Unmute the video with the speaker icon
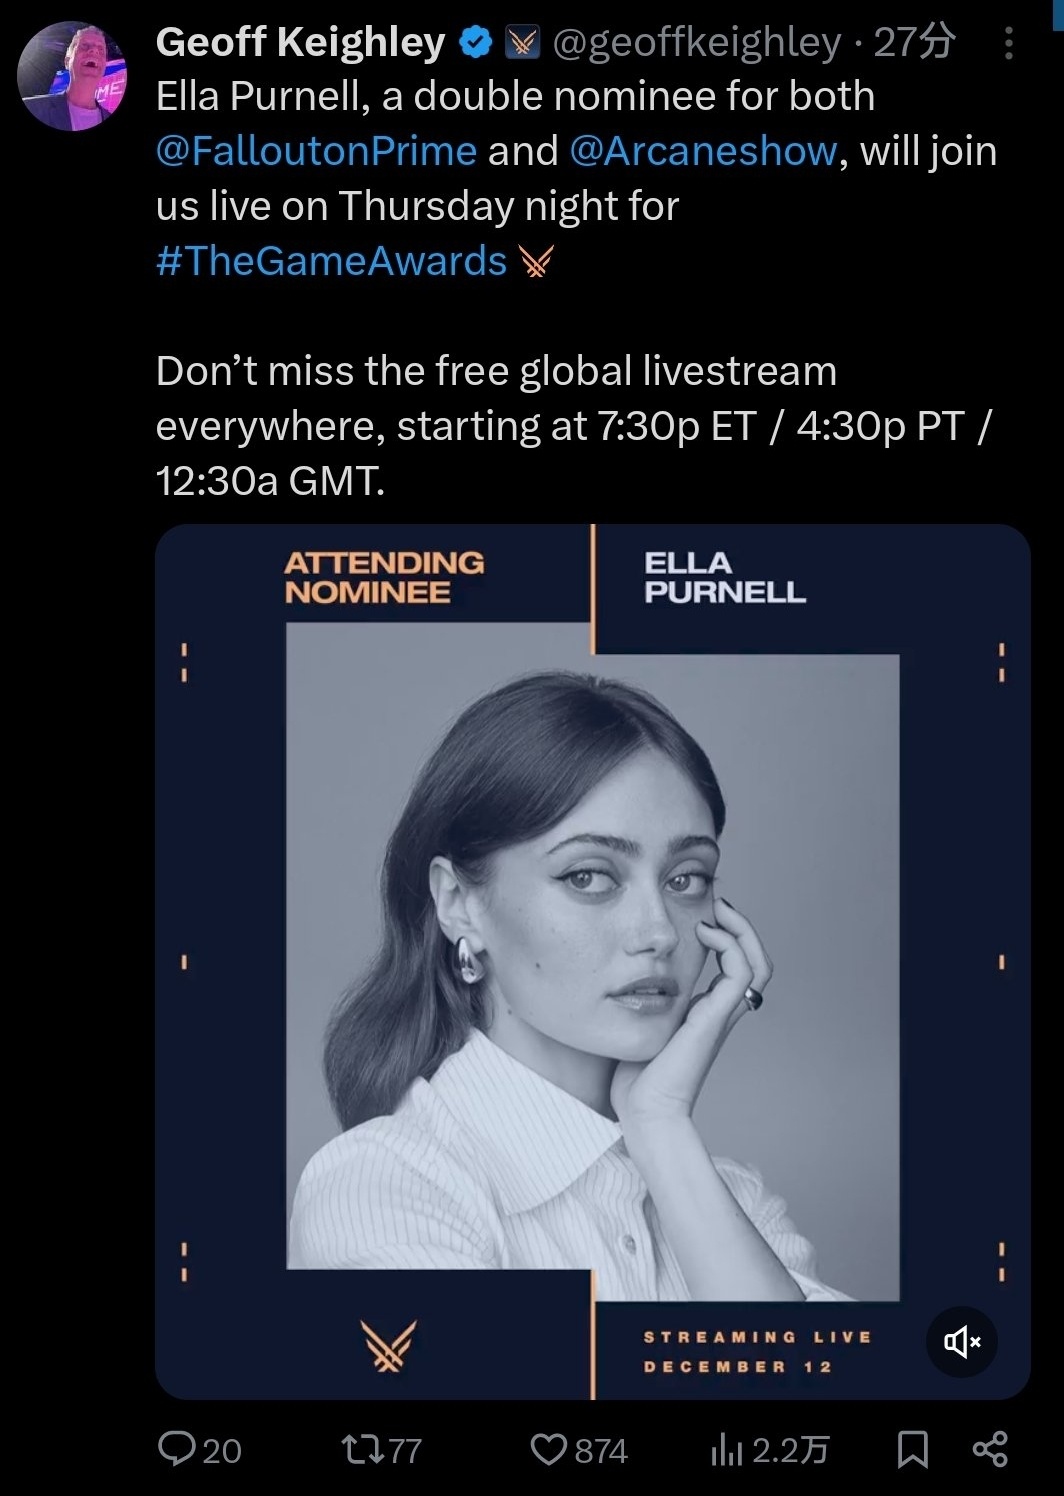 962,1341
